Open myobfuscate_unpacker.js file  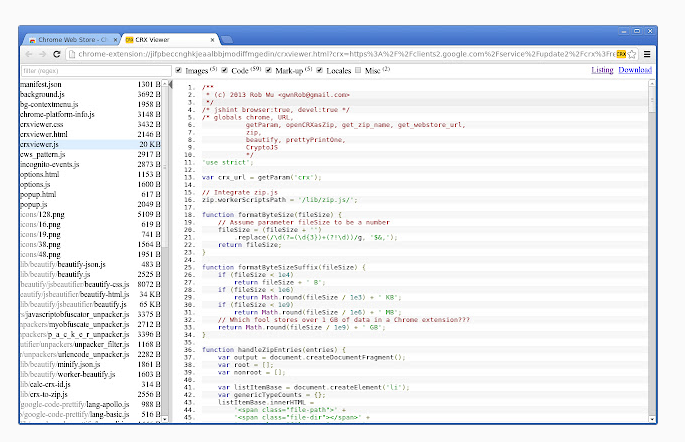pyautogui.click(x=90, y=325)
